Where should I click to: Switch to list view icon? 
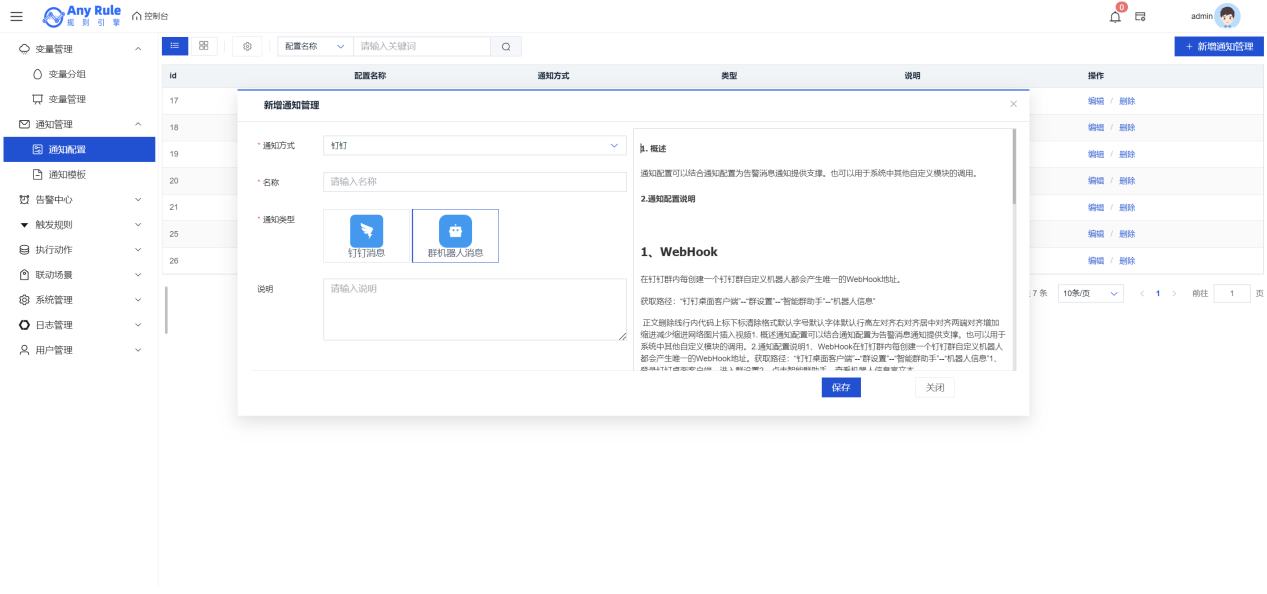point(174,46)
